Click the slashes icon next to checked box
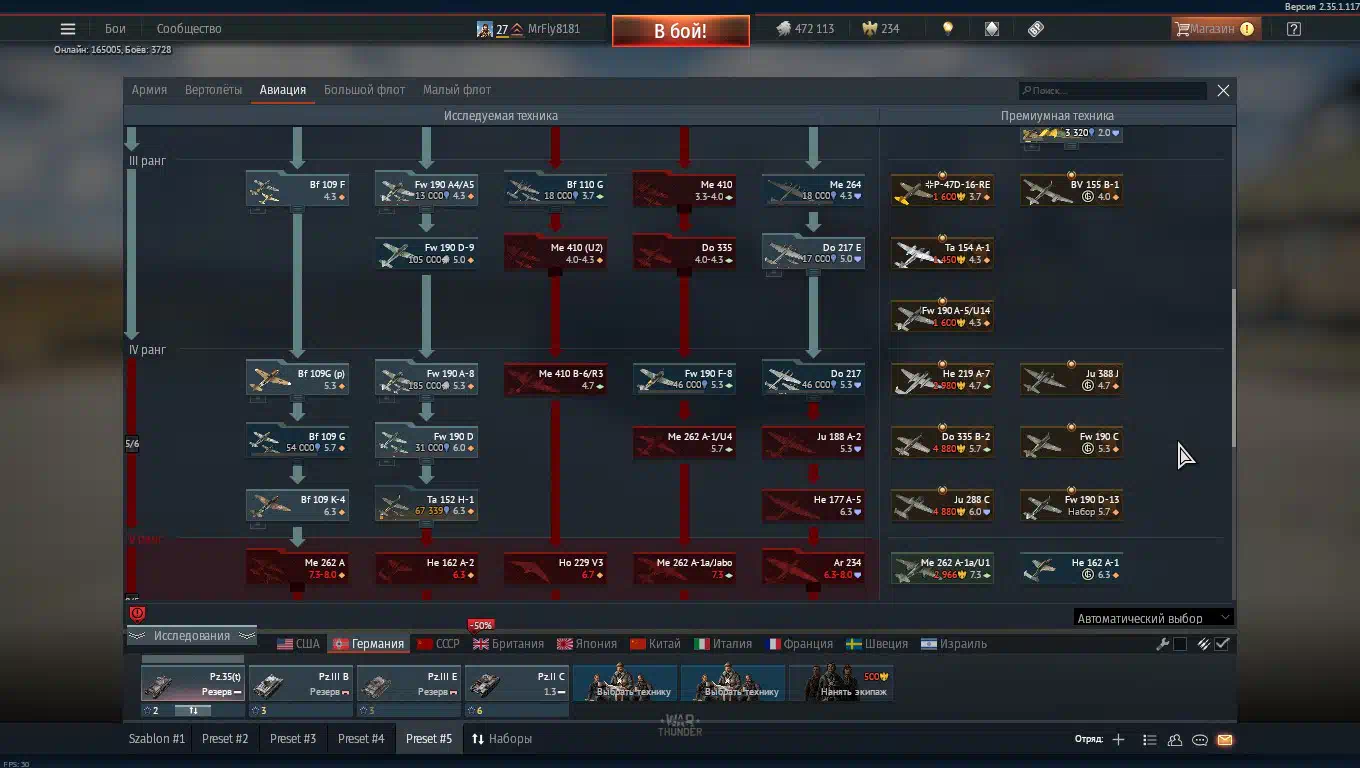The width and height of the screenshot is (1360, 768). click(1204, 644)
